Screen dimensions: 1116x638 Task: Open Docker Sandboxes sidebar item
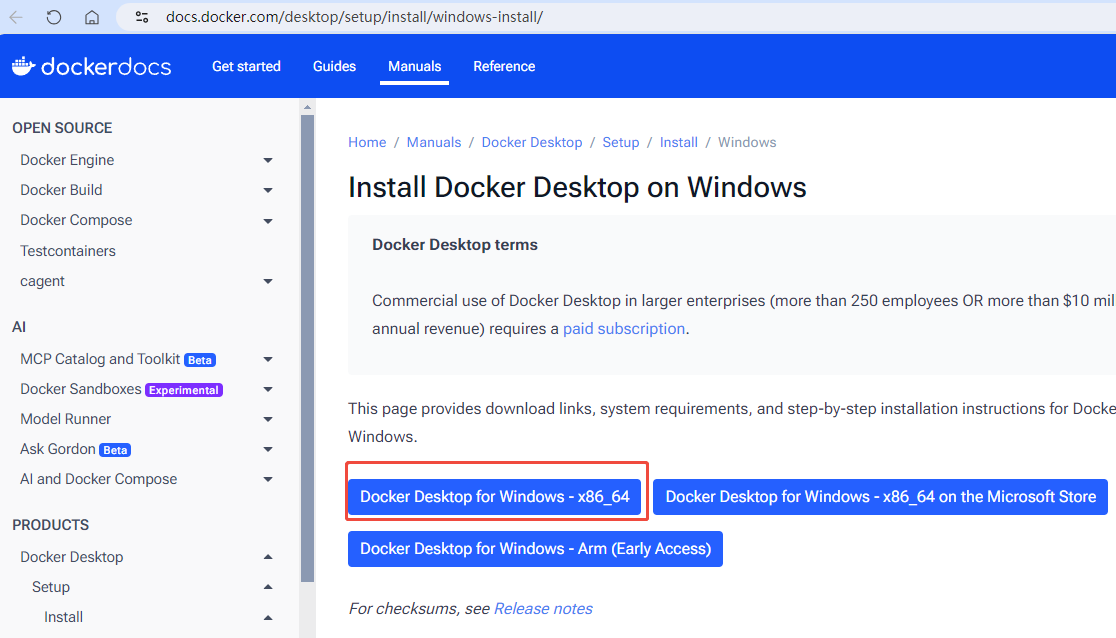click(80, 389)
